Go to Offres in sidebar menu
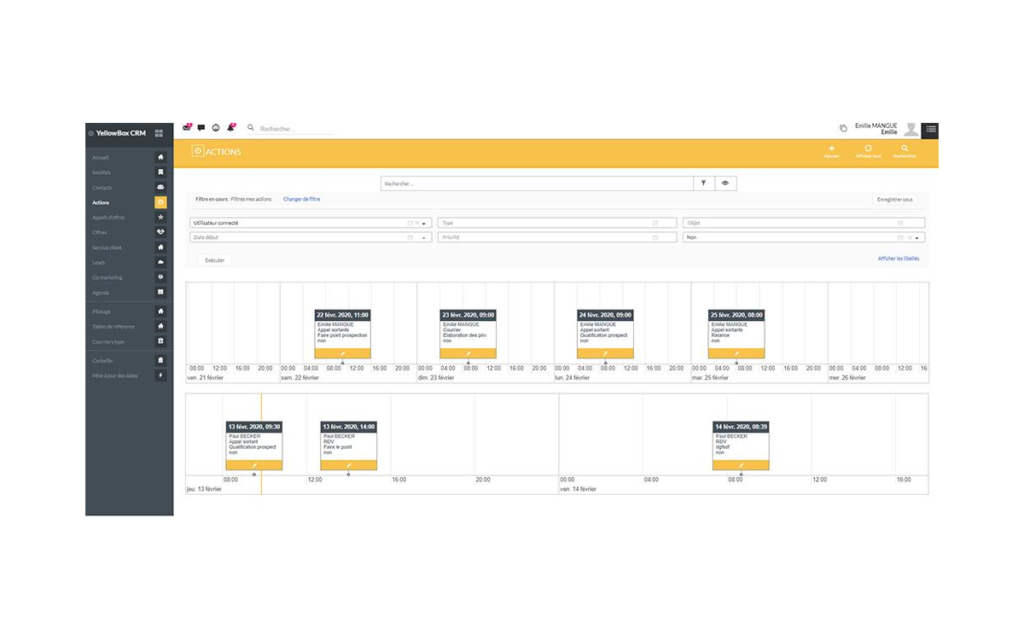This screenshot has width=1024, height=640. coord(99,232)
